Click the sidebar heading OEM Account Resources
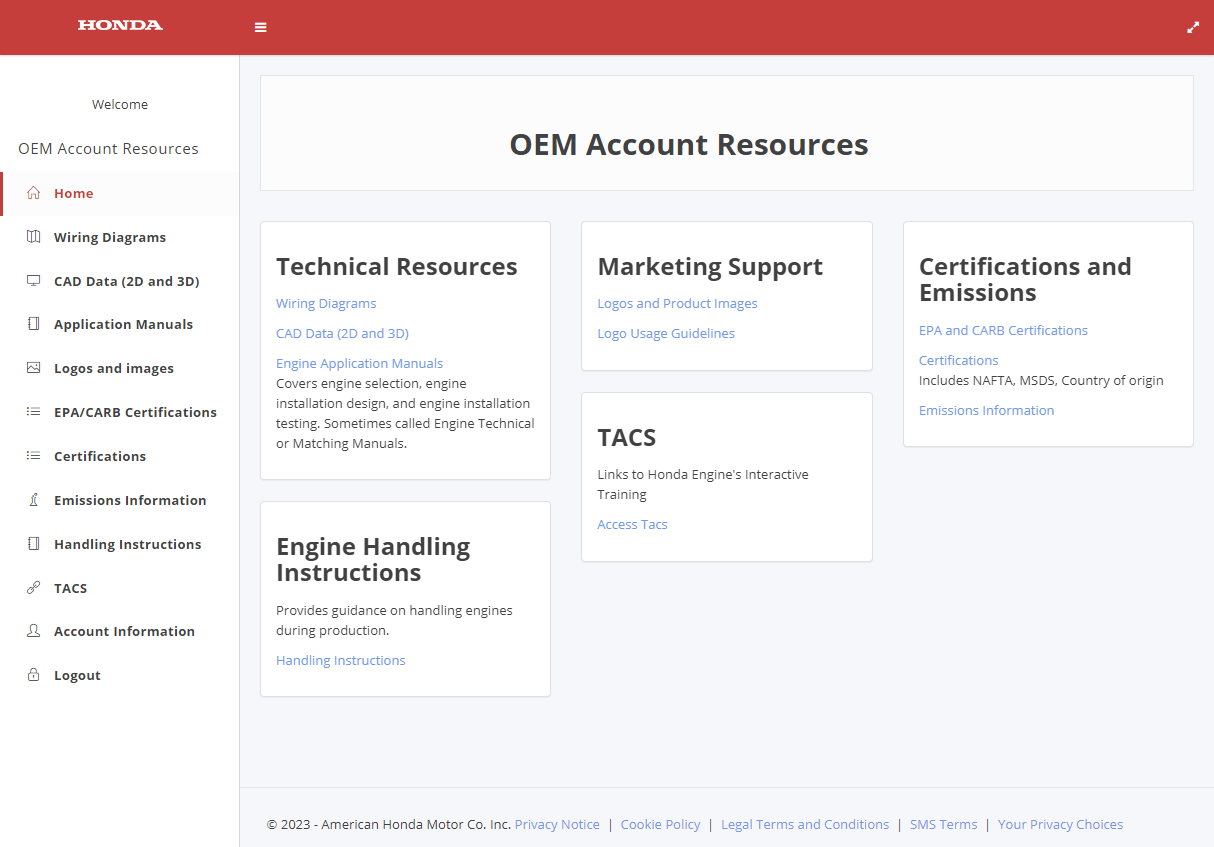The width and height of the screenshot is (1214, 847). click(x=108, y=149)
